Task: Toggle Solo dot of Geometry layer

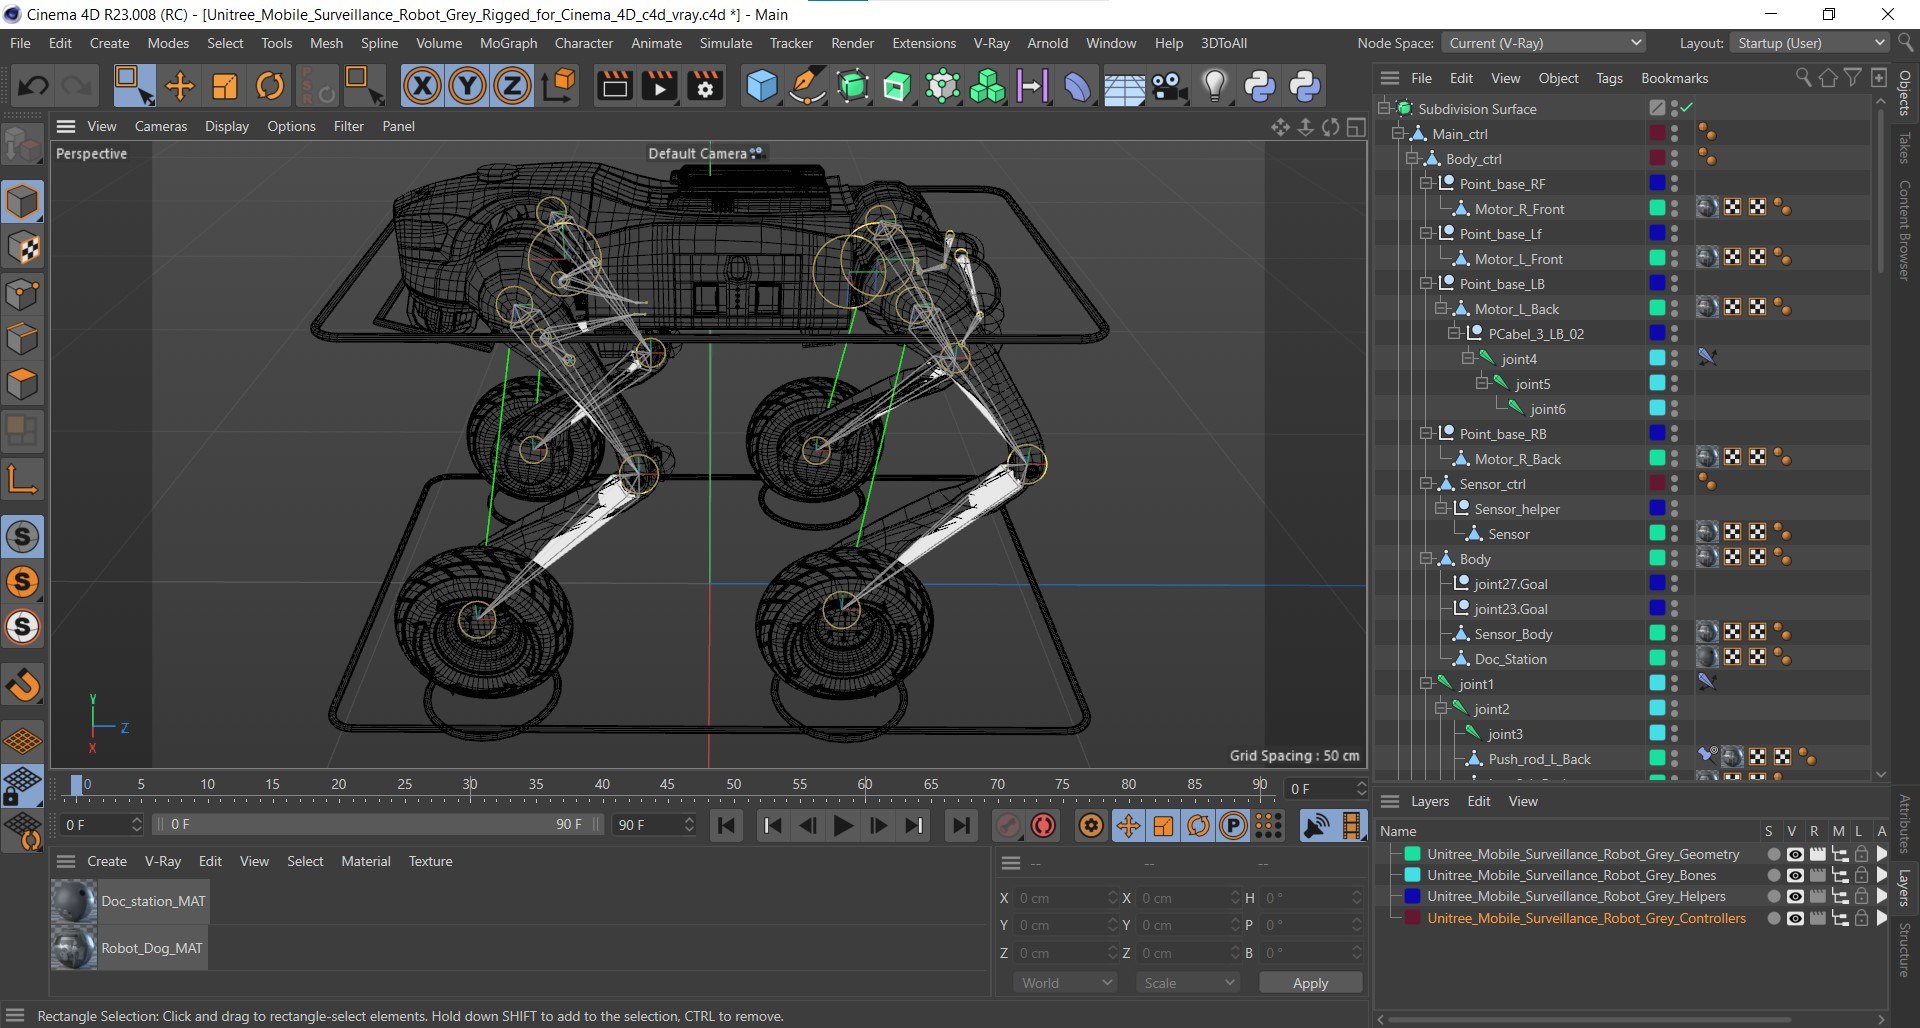Action: [x=1773, y=854]
